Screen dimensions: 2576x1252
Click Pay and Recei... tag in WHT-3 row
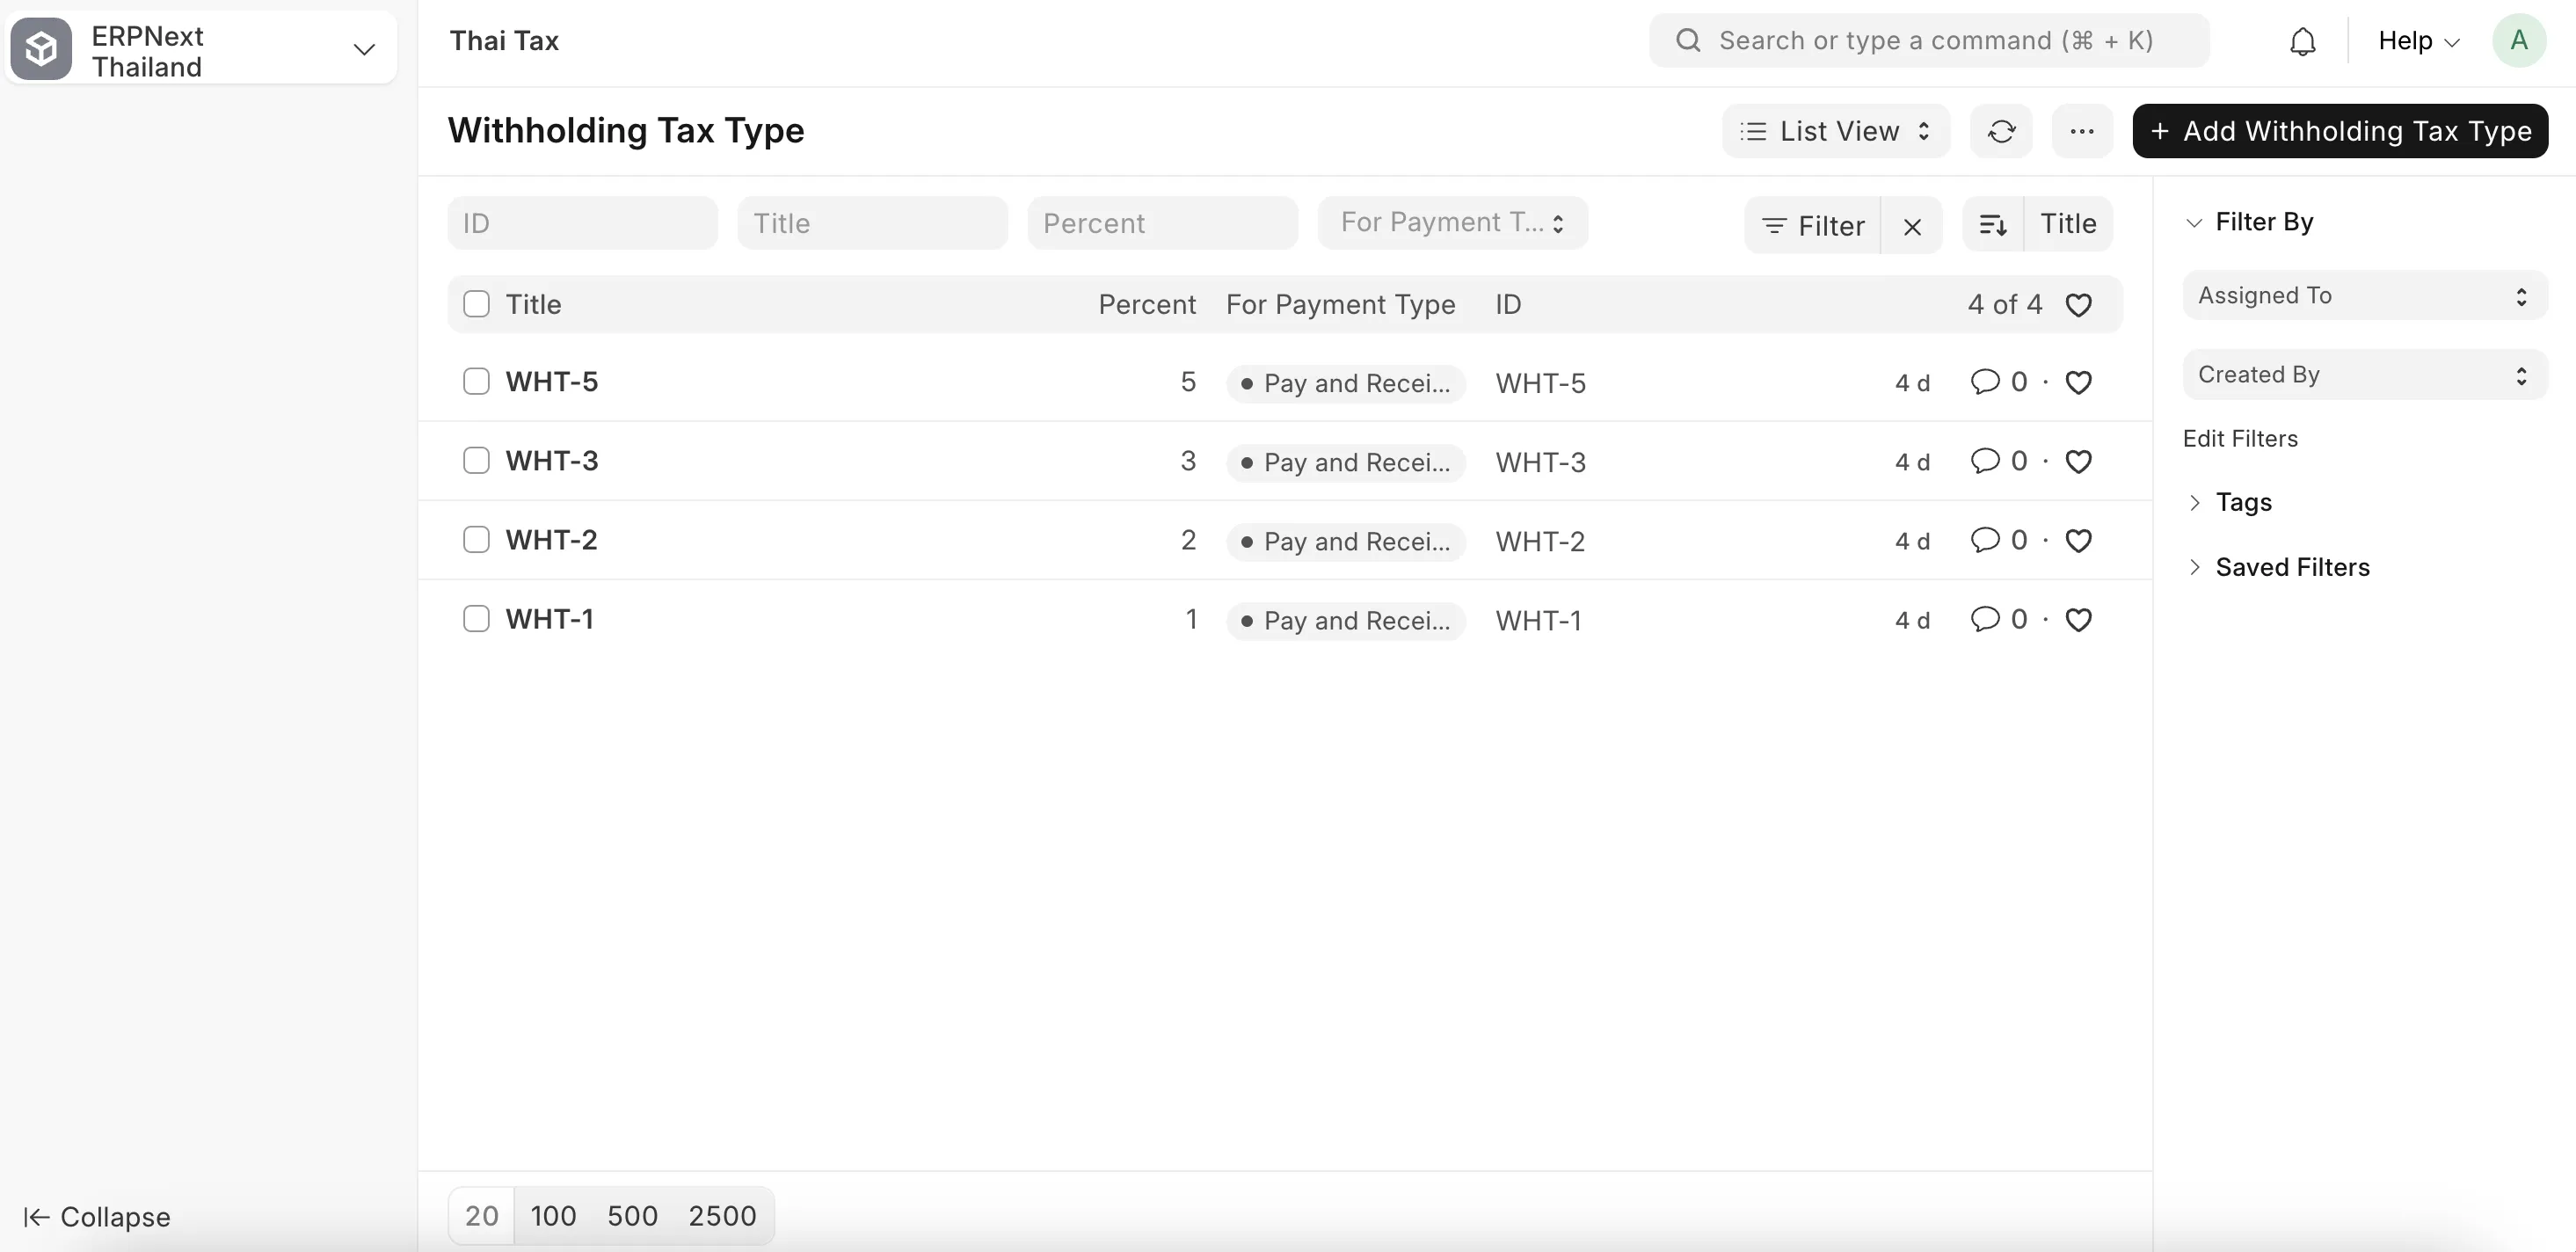(1346, 462)
